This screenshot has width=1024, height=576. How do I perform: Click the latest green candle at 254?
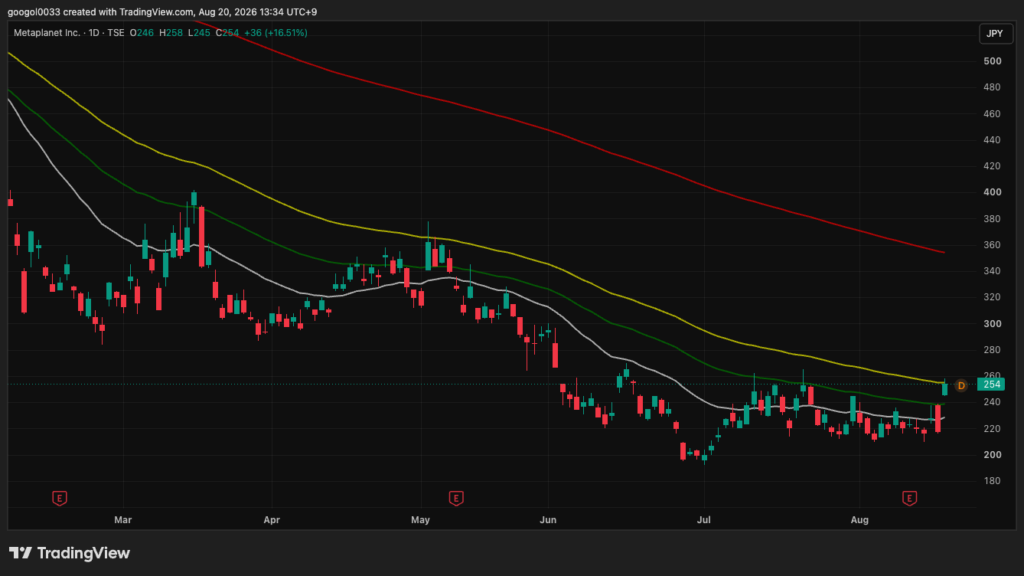pyautogui.click(x=944, y=388)
